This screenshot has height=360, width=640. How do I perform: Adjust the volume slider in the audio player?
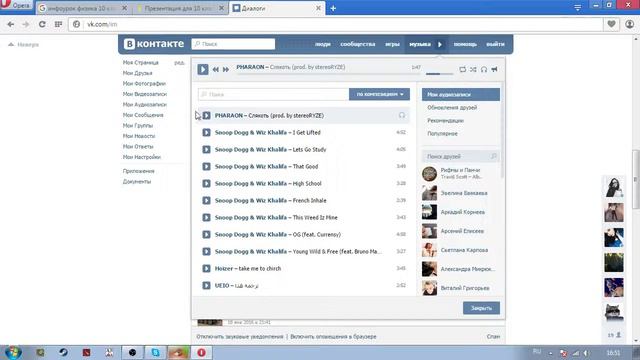point(440,74)
